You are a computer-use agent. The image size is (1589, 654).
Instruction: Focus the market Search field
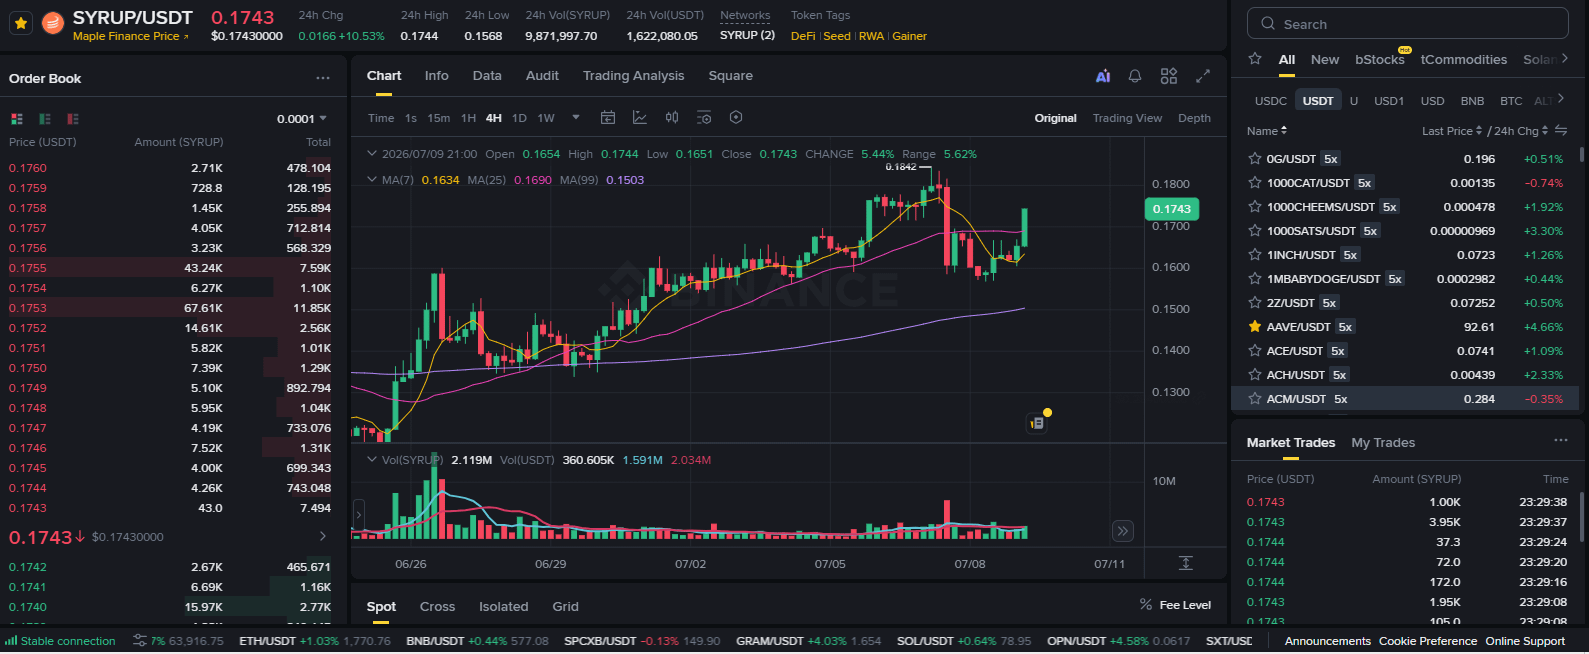1407,23
